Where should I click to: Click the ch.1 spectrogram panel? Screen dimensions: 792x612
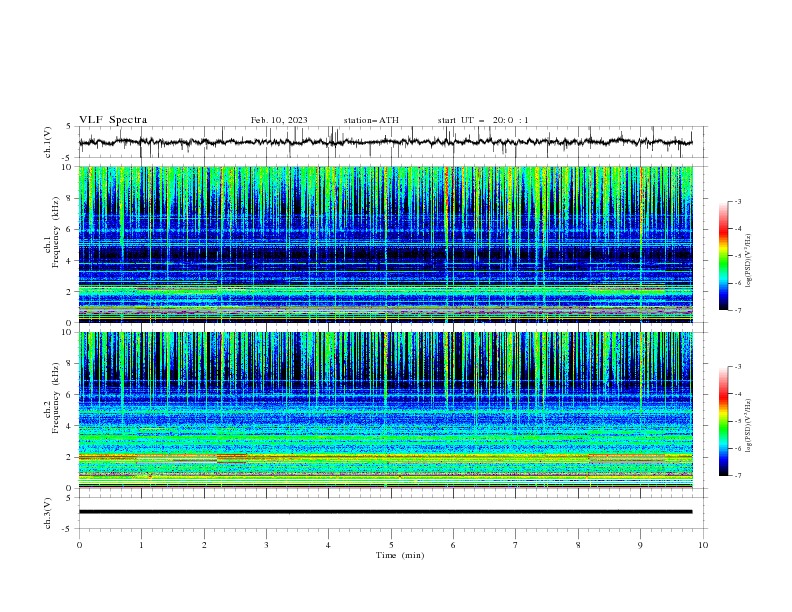(385, 244)
